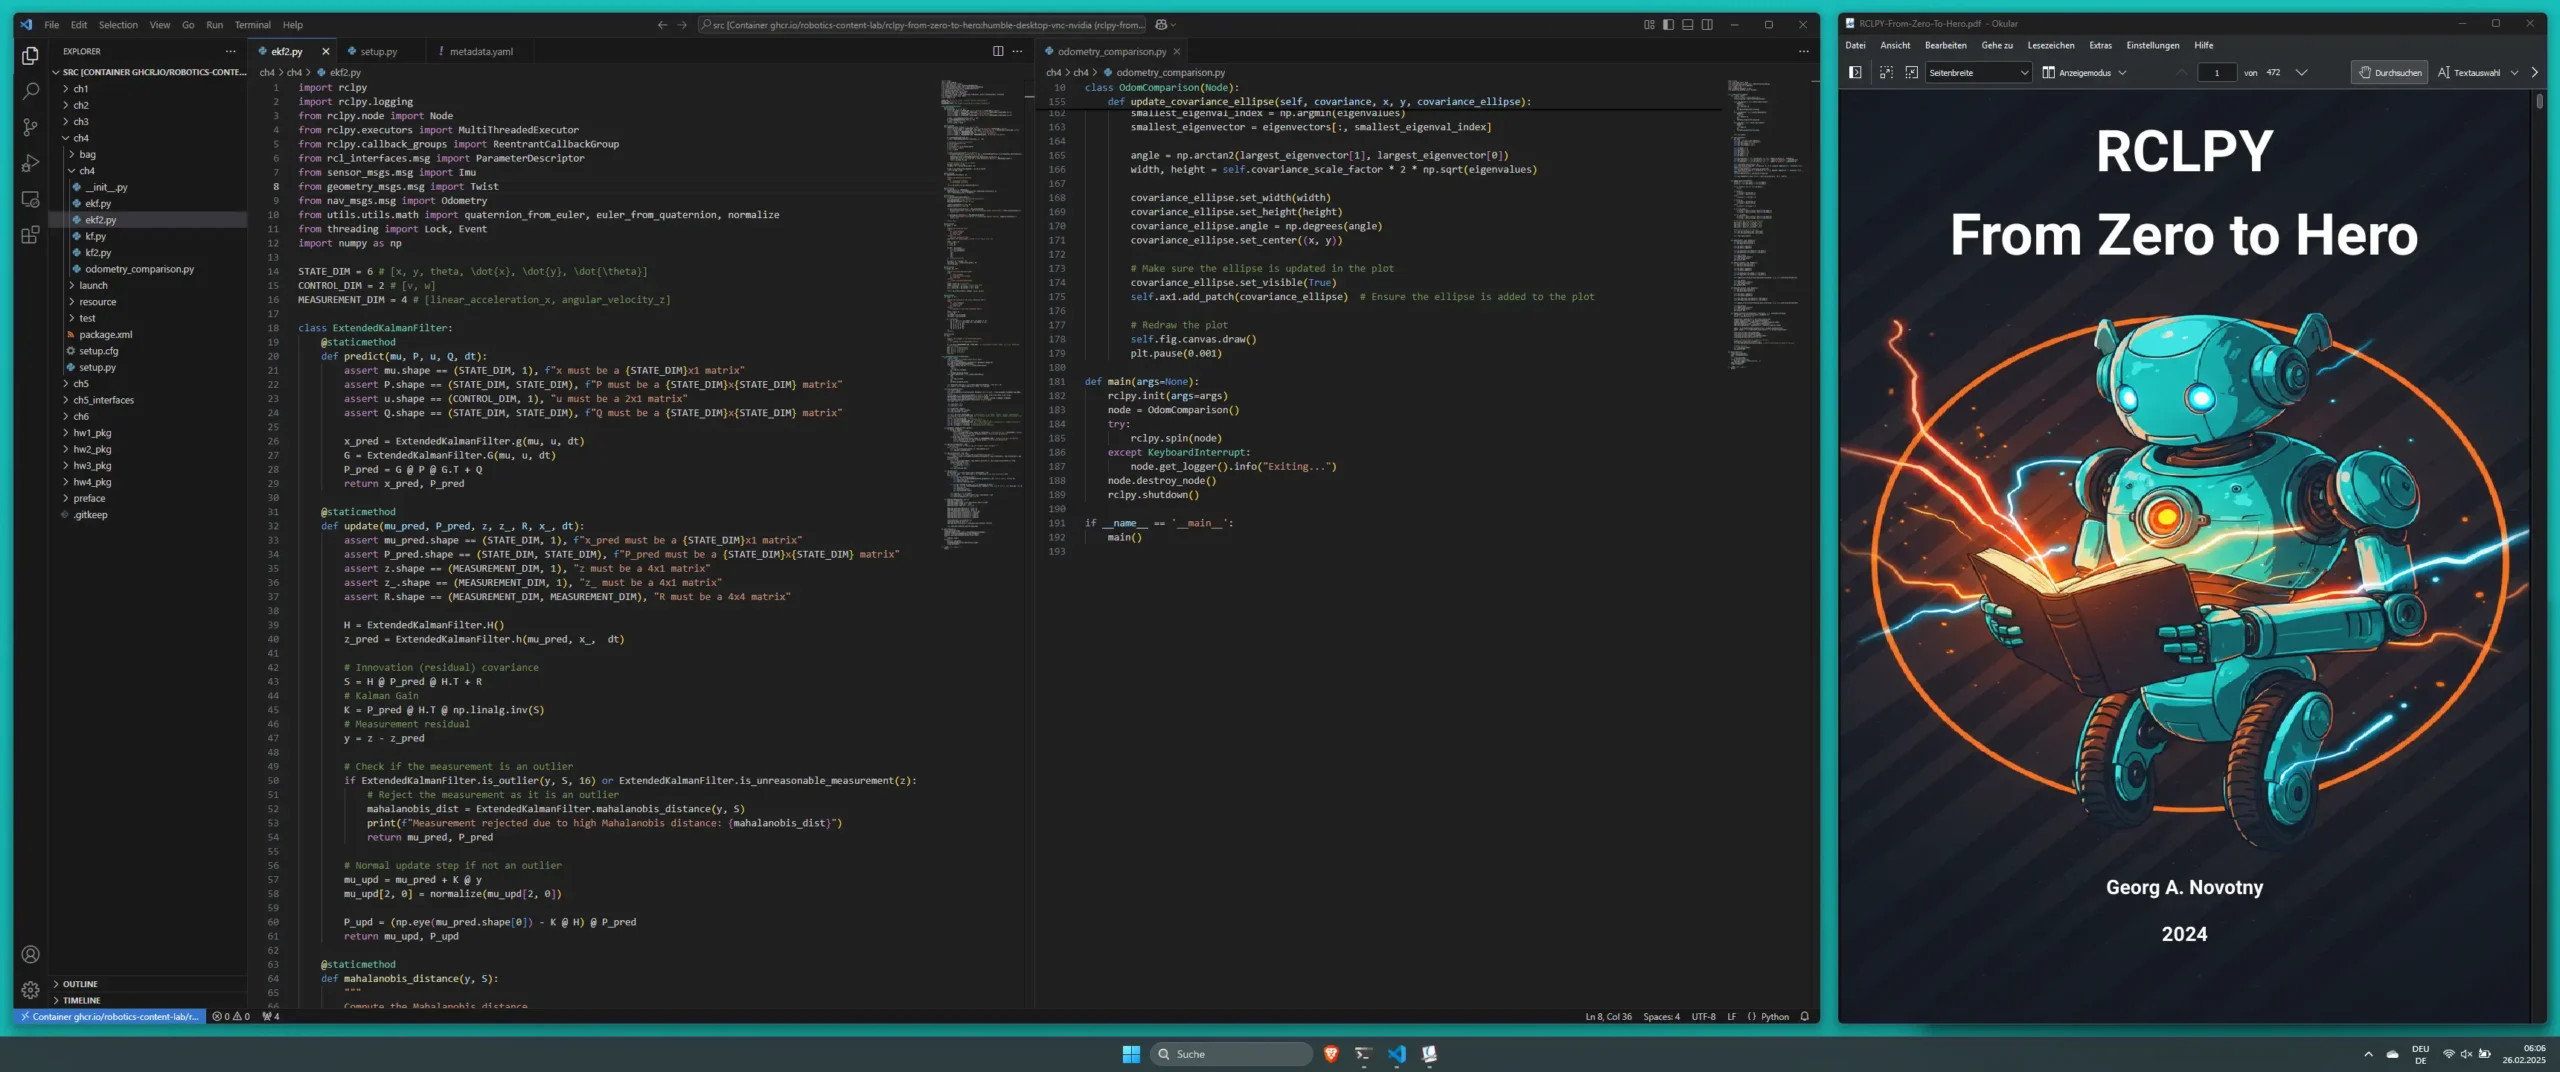
Task: Go to previous page in Okular
Action: pyautogui.click(x=2182, y=72)
